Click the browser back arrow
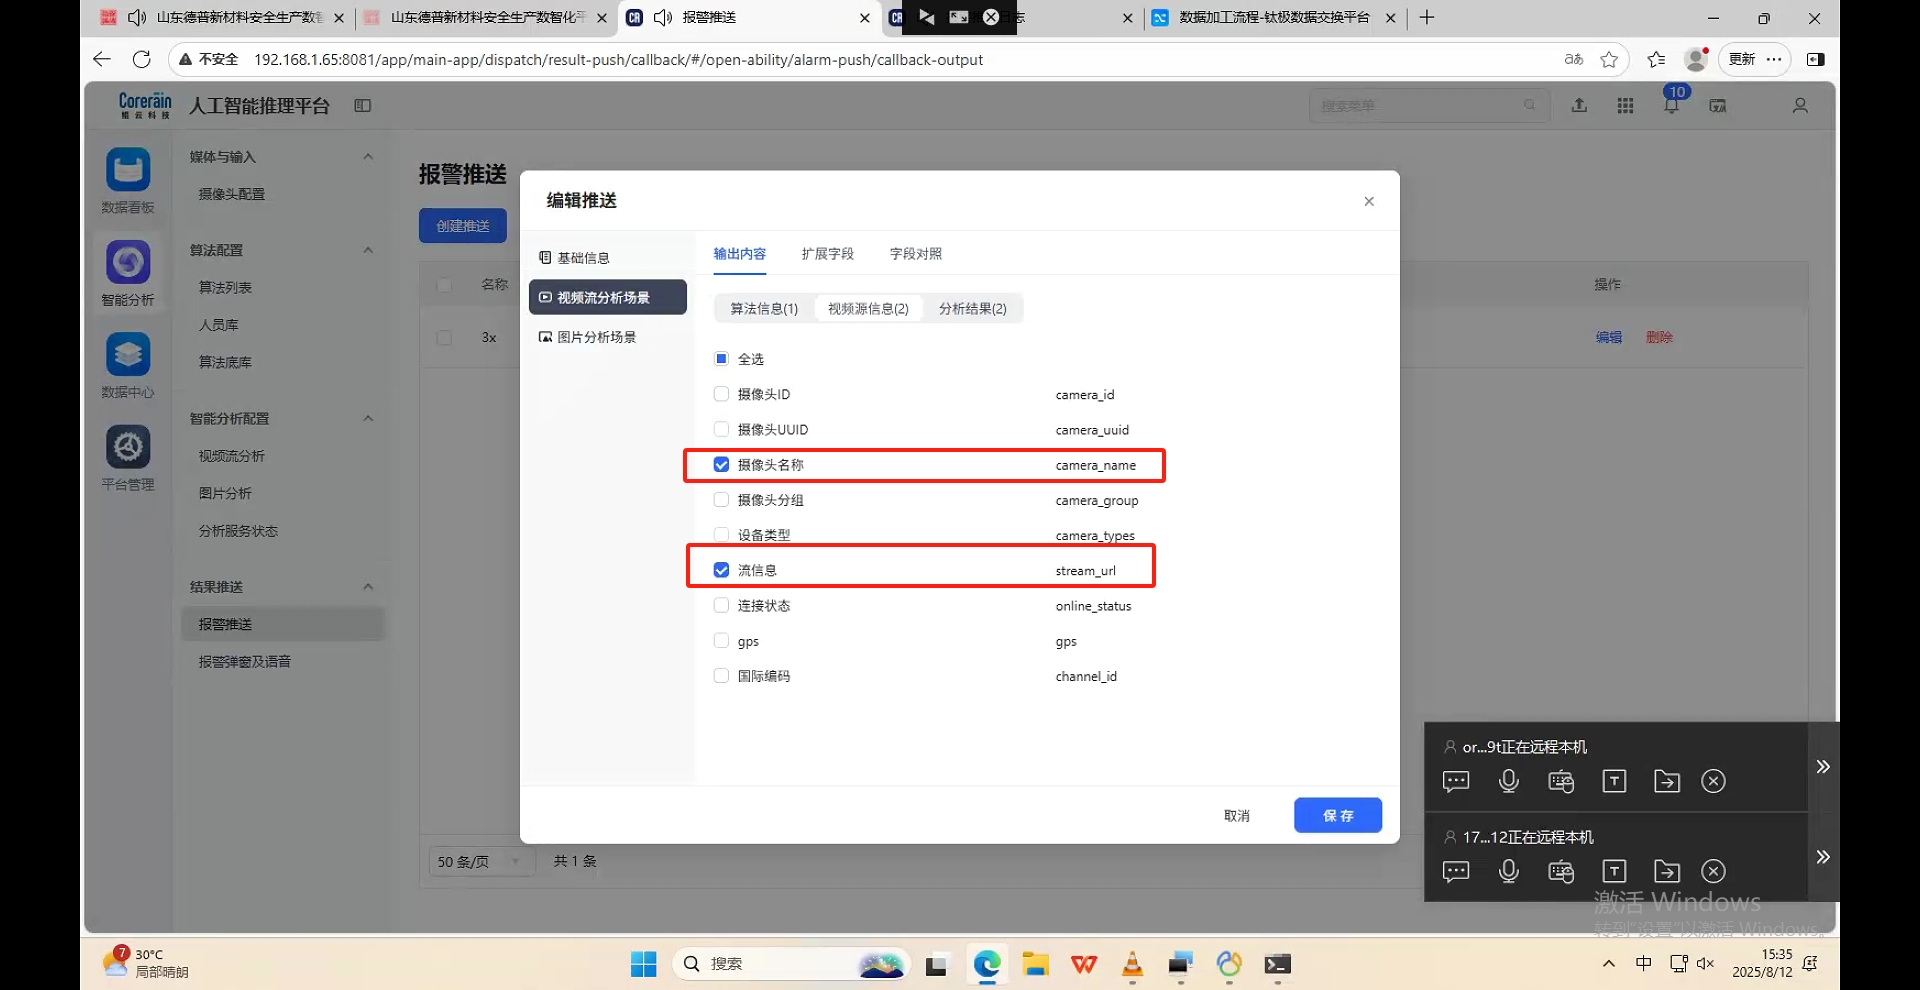 coord(102,59)
